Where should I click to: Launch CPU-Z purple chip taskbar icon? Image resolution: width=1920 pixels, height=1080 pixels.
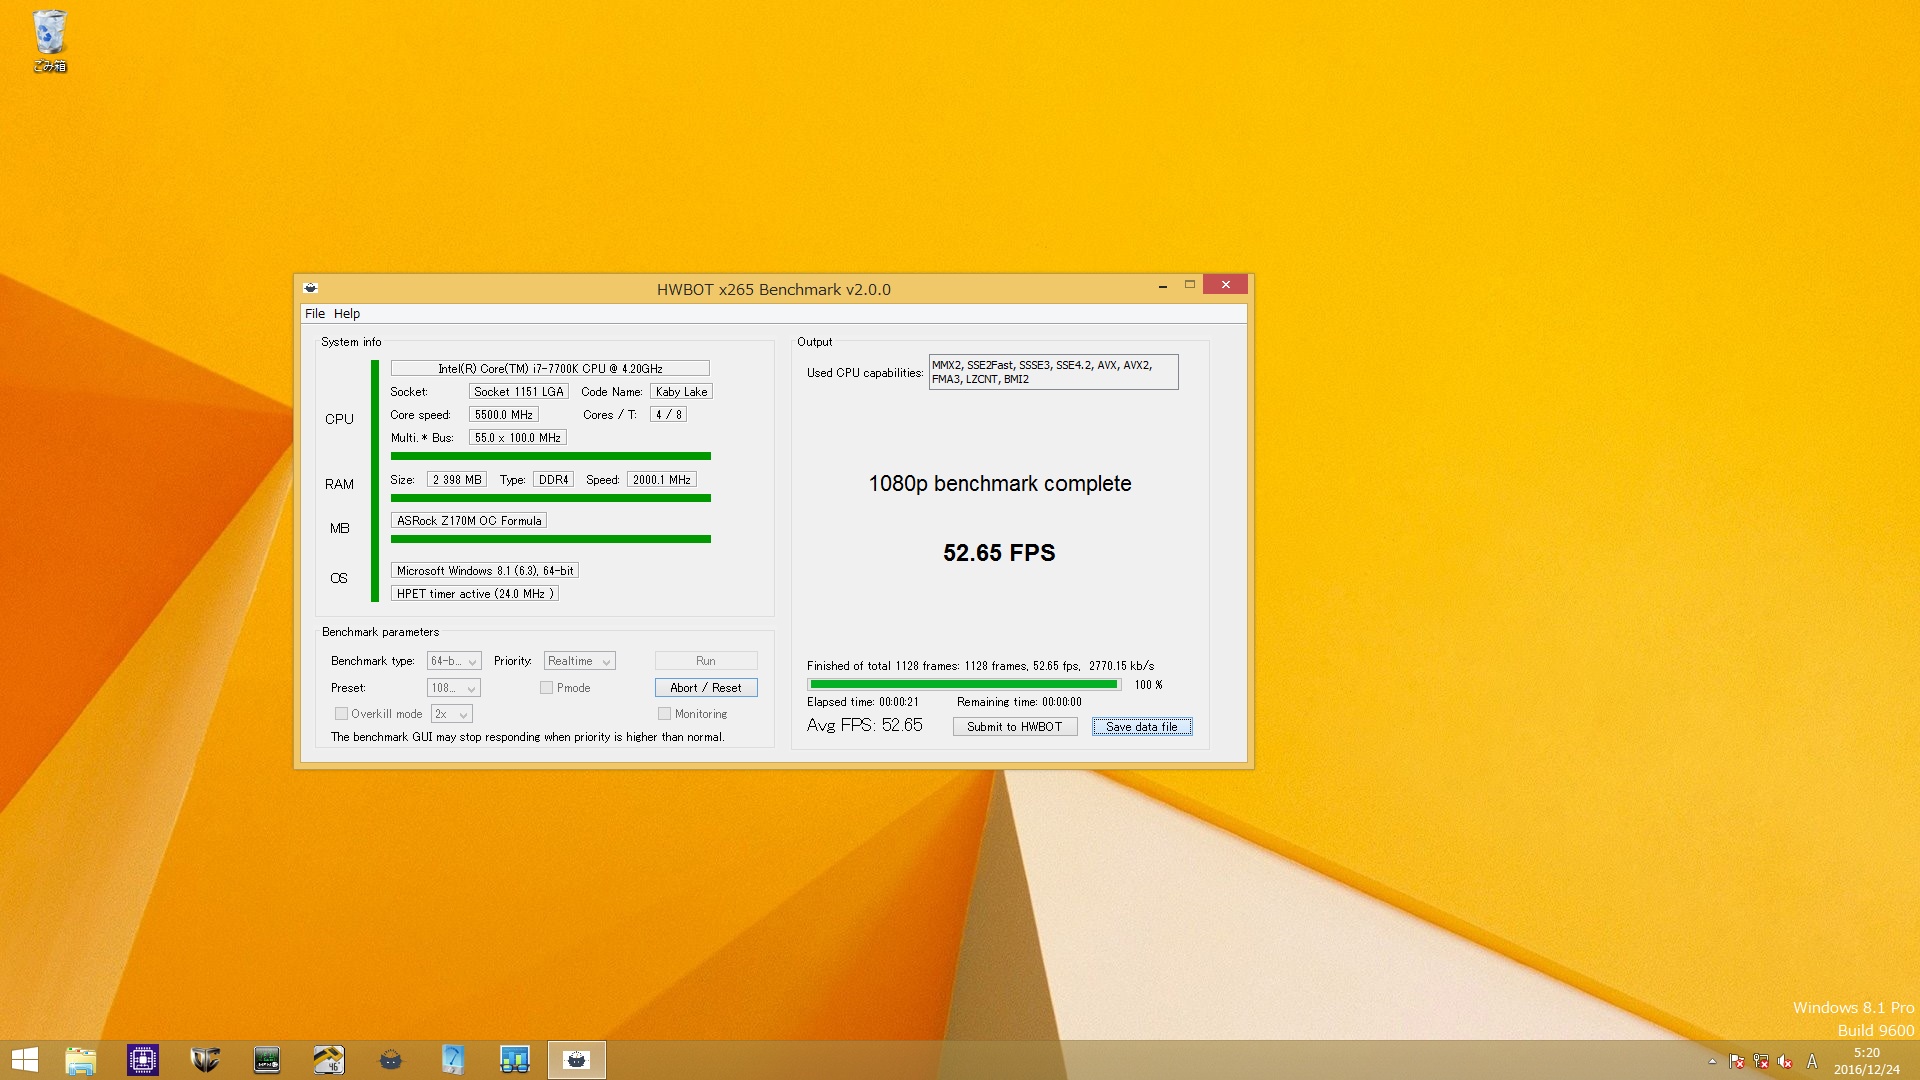coord(142,1060)
